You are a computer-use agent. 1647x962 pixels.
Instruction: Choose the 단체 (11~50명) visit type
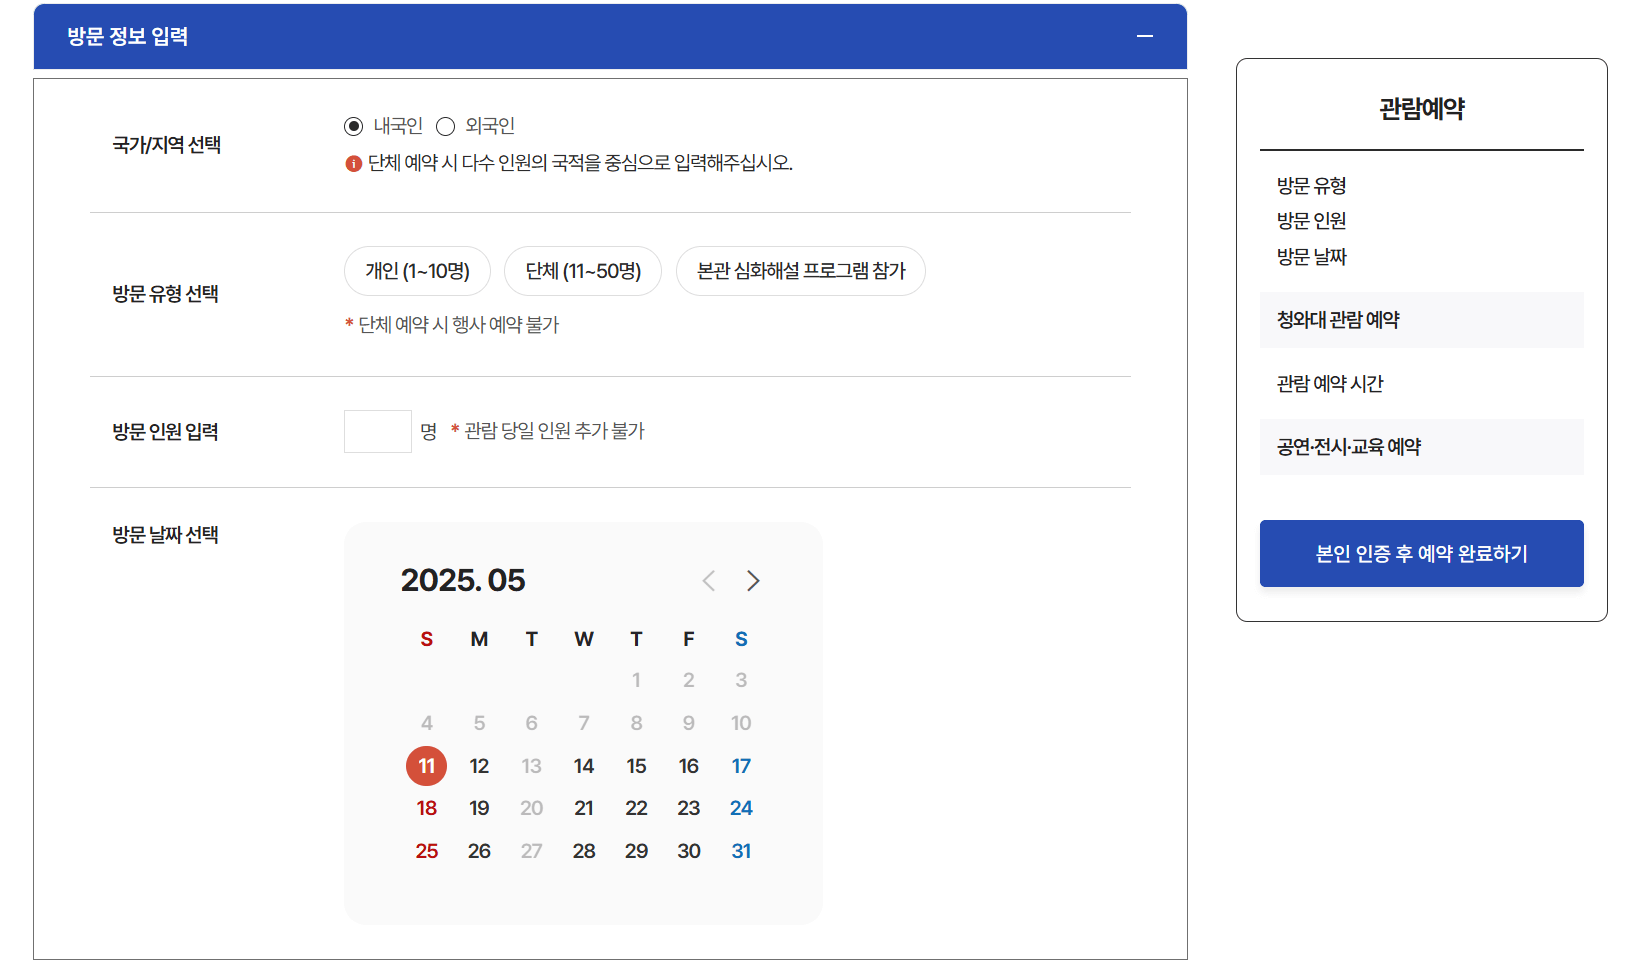(x=583, y=270)
